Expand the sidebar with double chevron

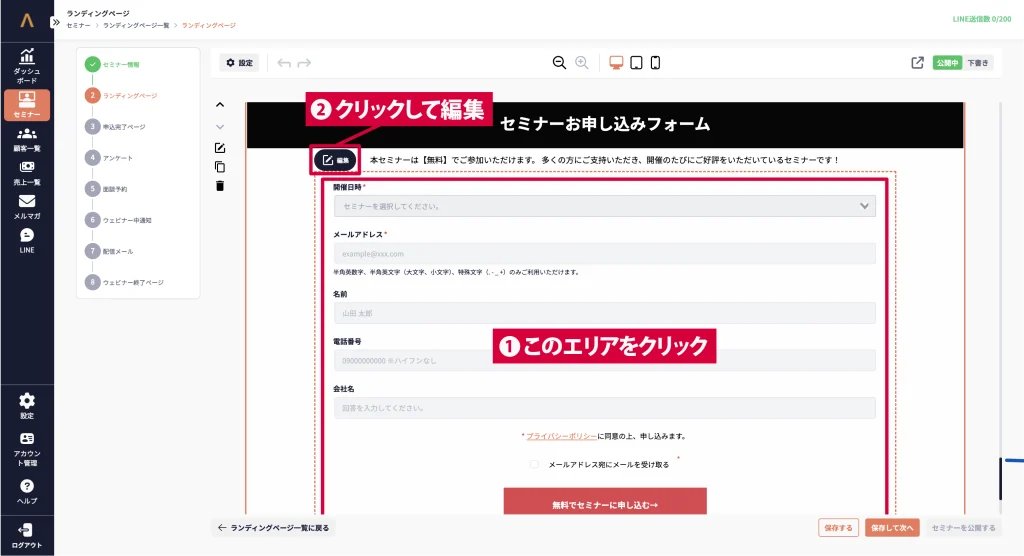tap(56, 20)
